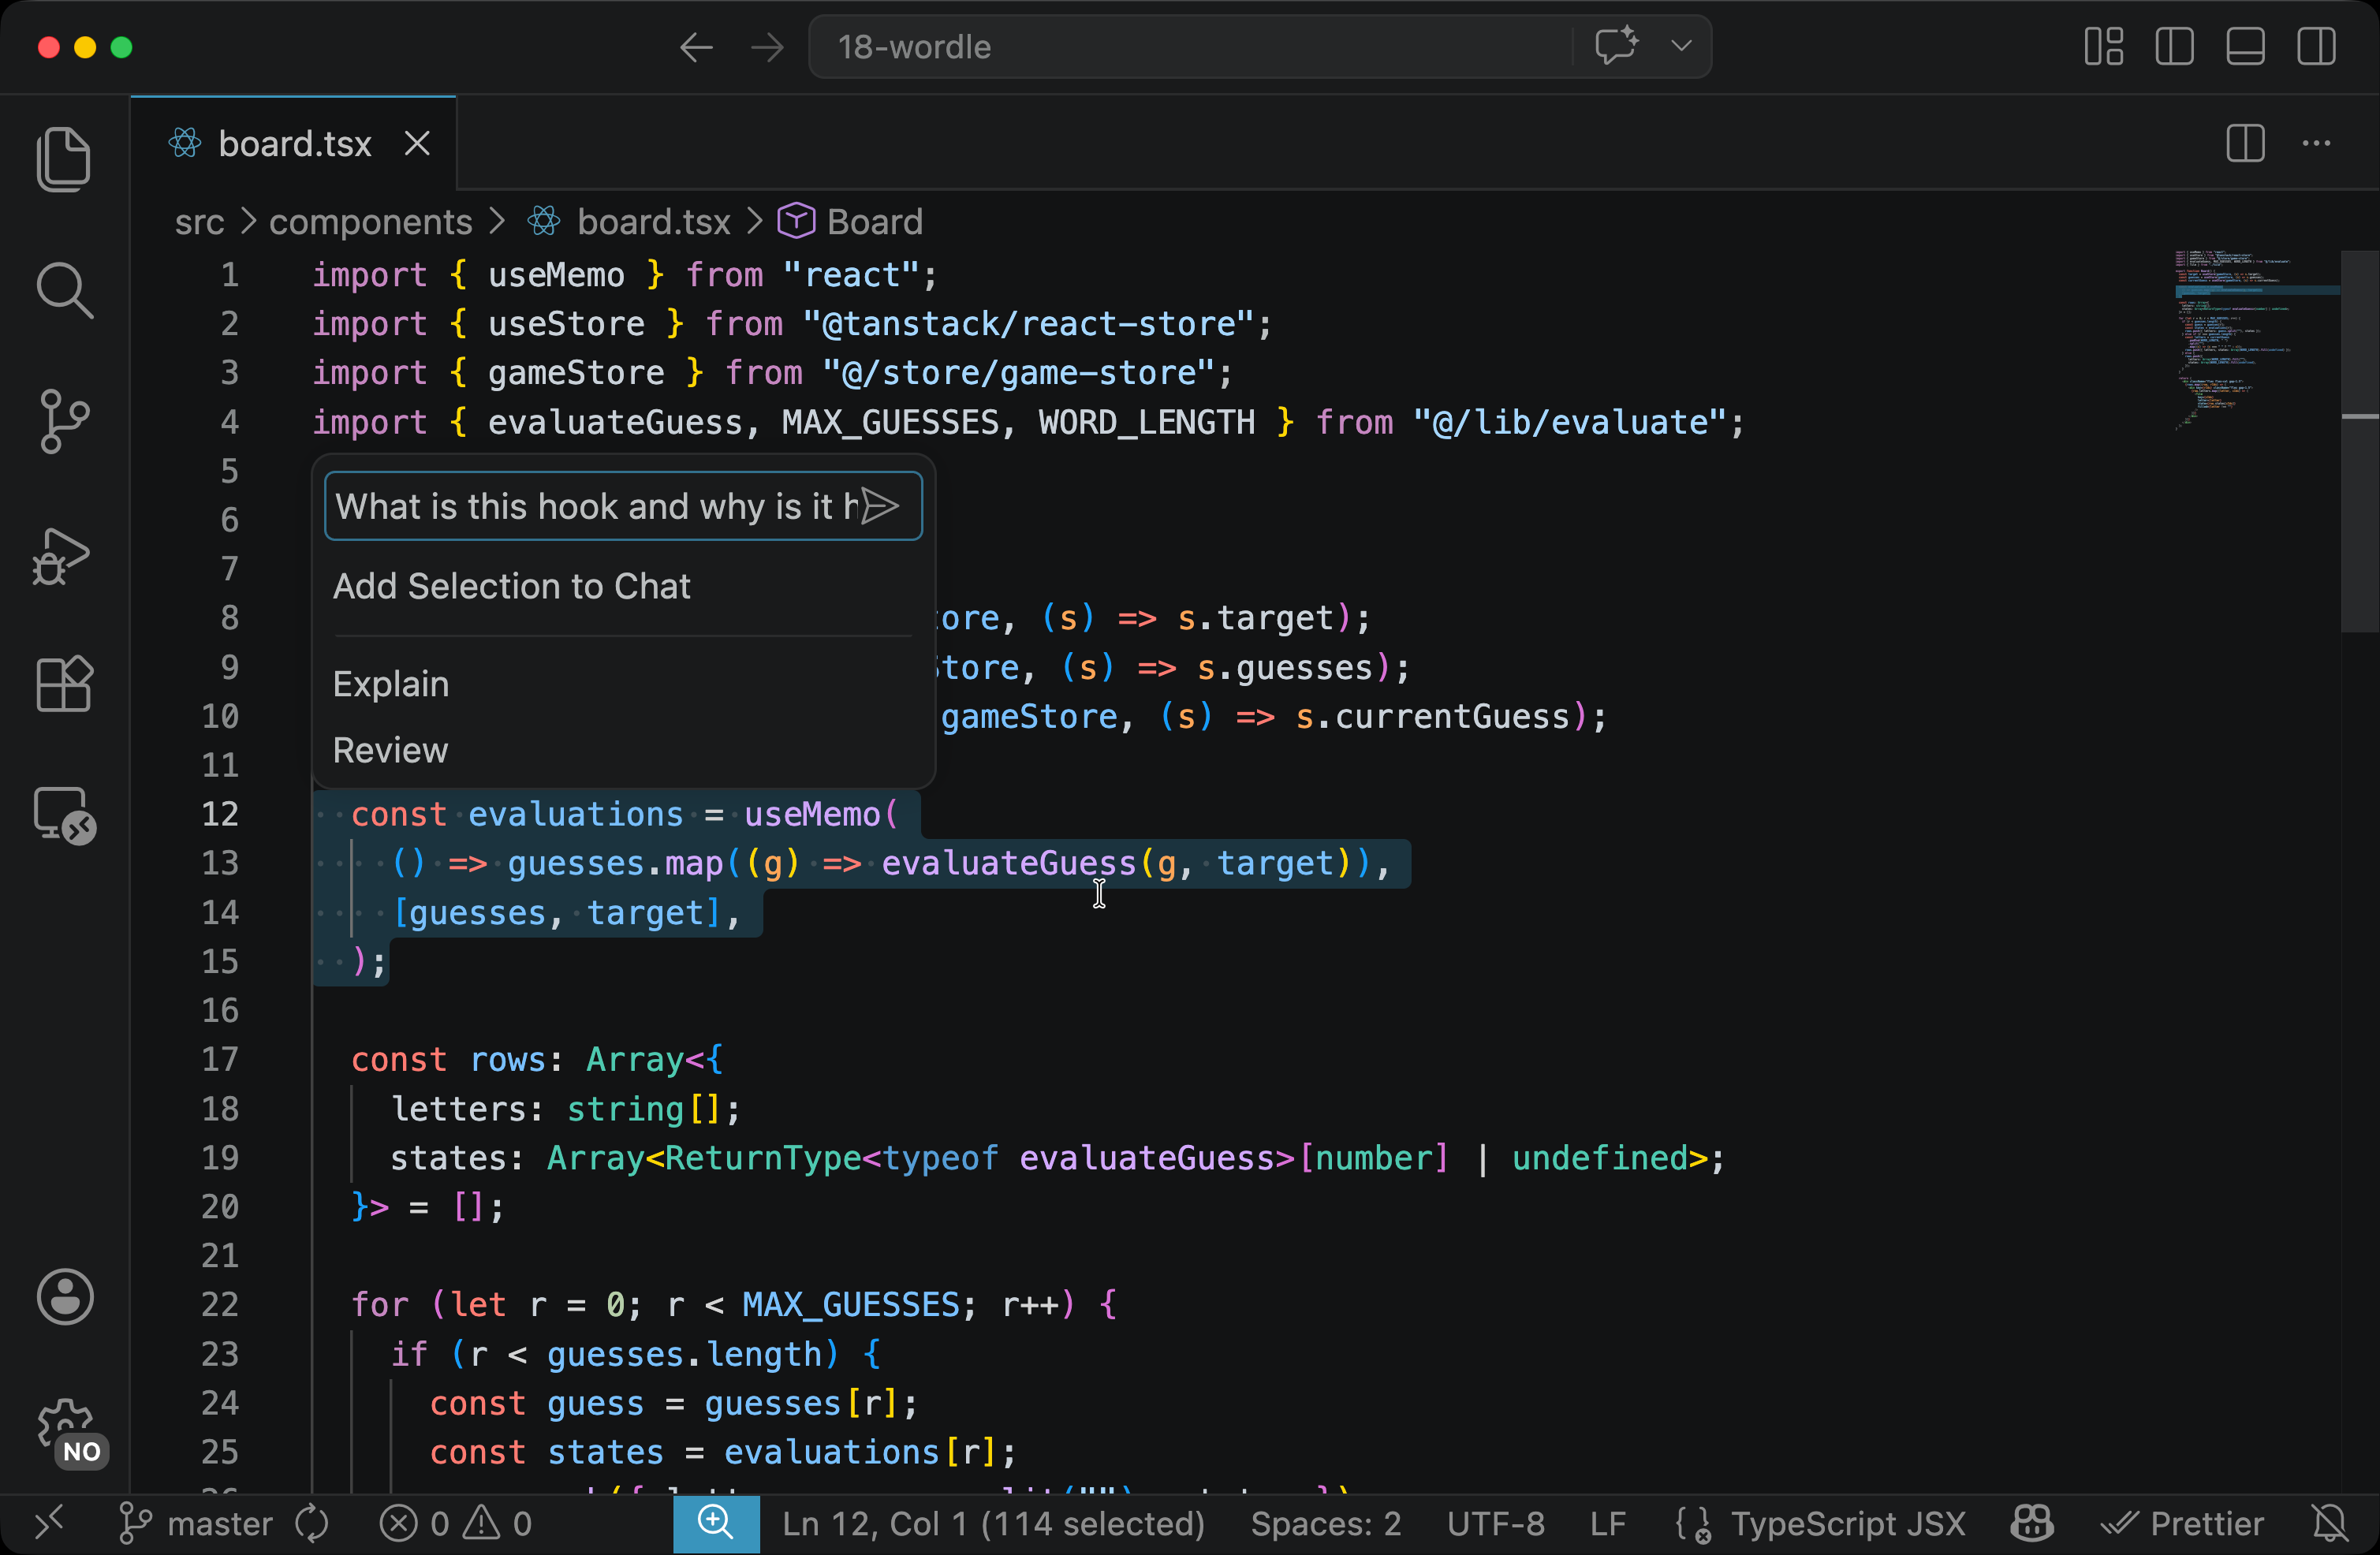Click 'evaluateGuess' call on line 13
The width and height of the screenshot is (2380, 1555).
1008,863
